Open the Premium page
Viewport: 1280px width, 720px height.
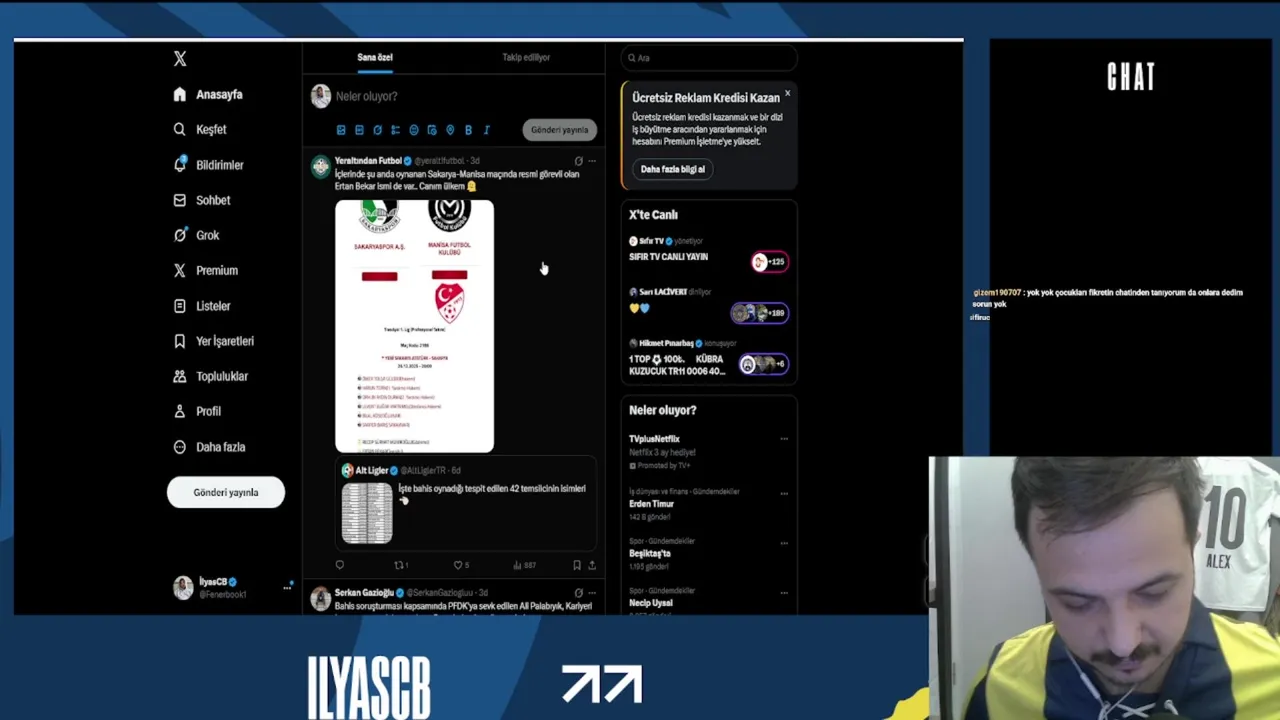(x=205, y=270)
